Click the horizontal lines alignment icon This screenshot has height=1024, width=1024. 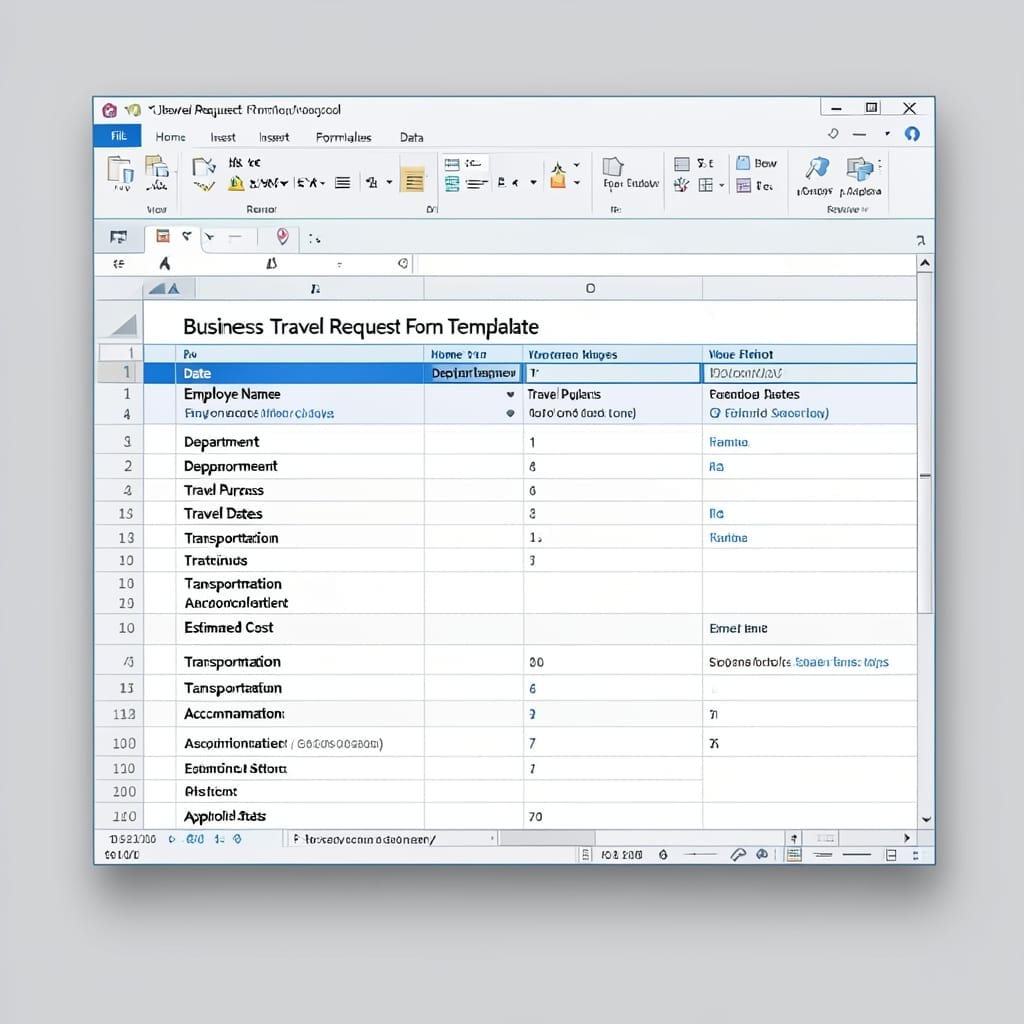[x=343, y=183]
